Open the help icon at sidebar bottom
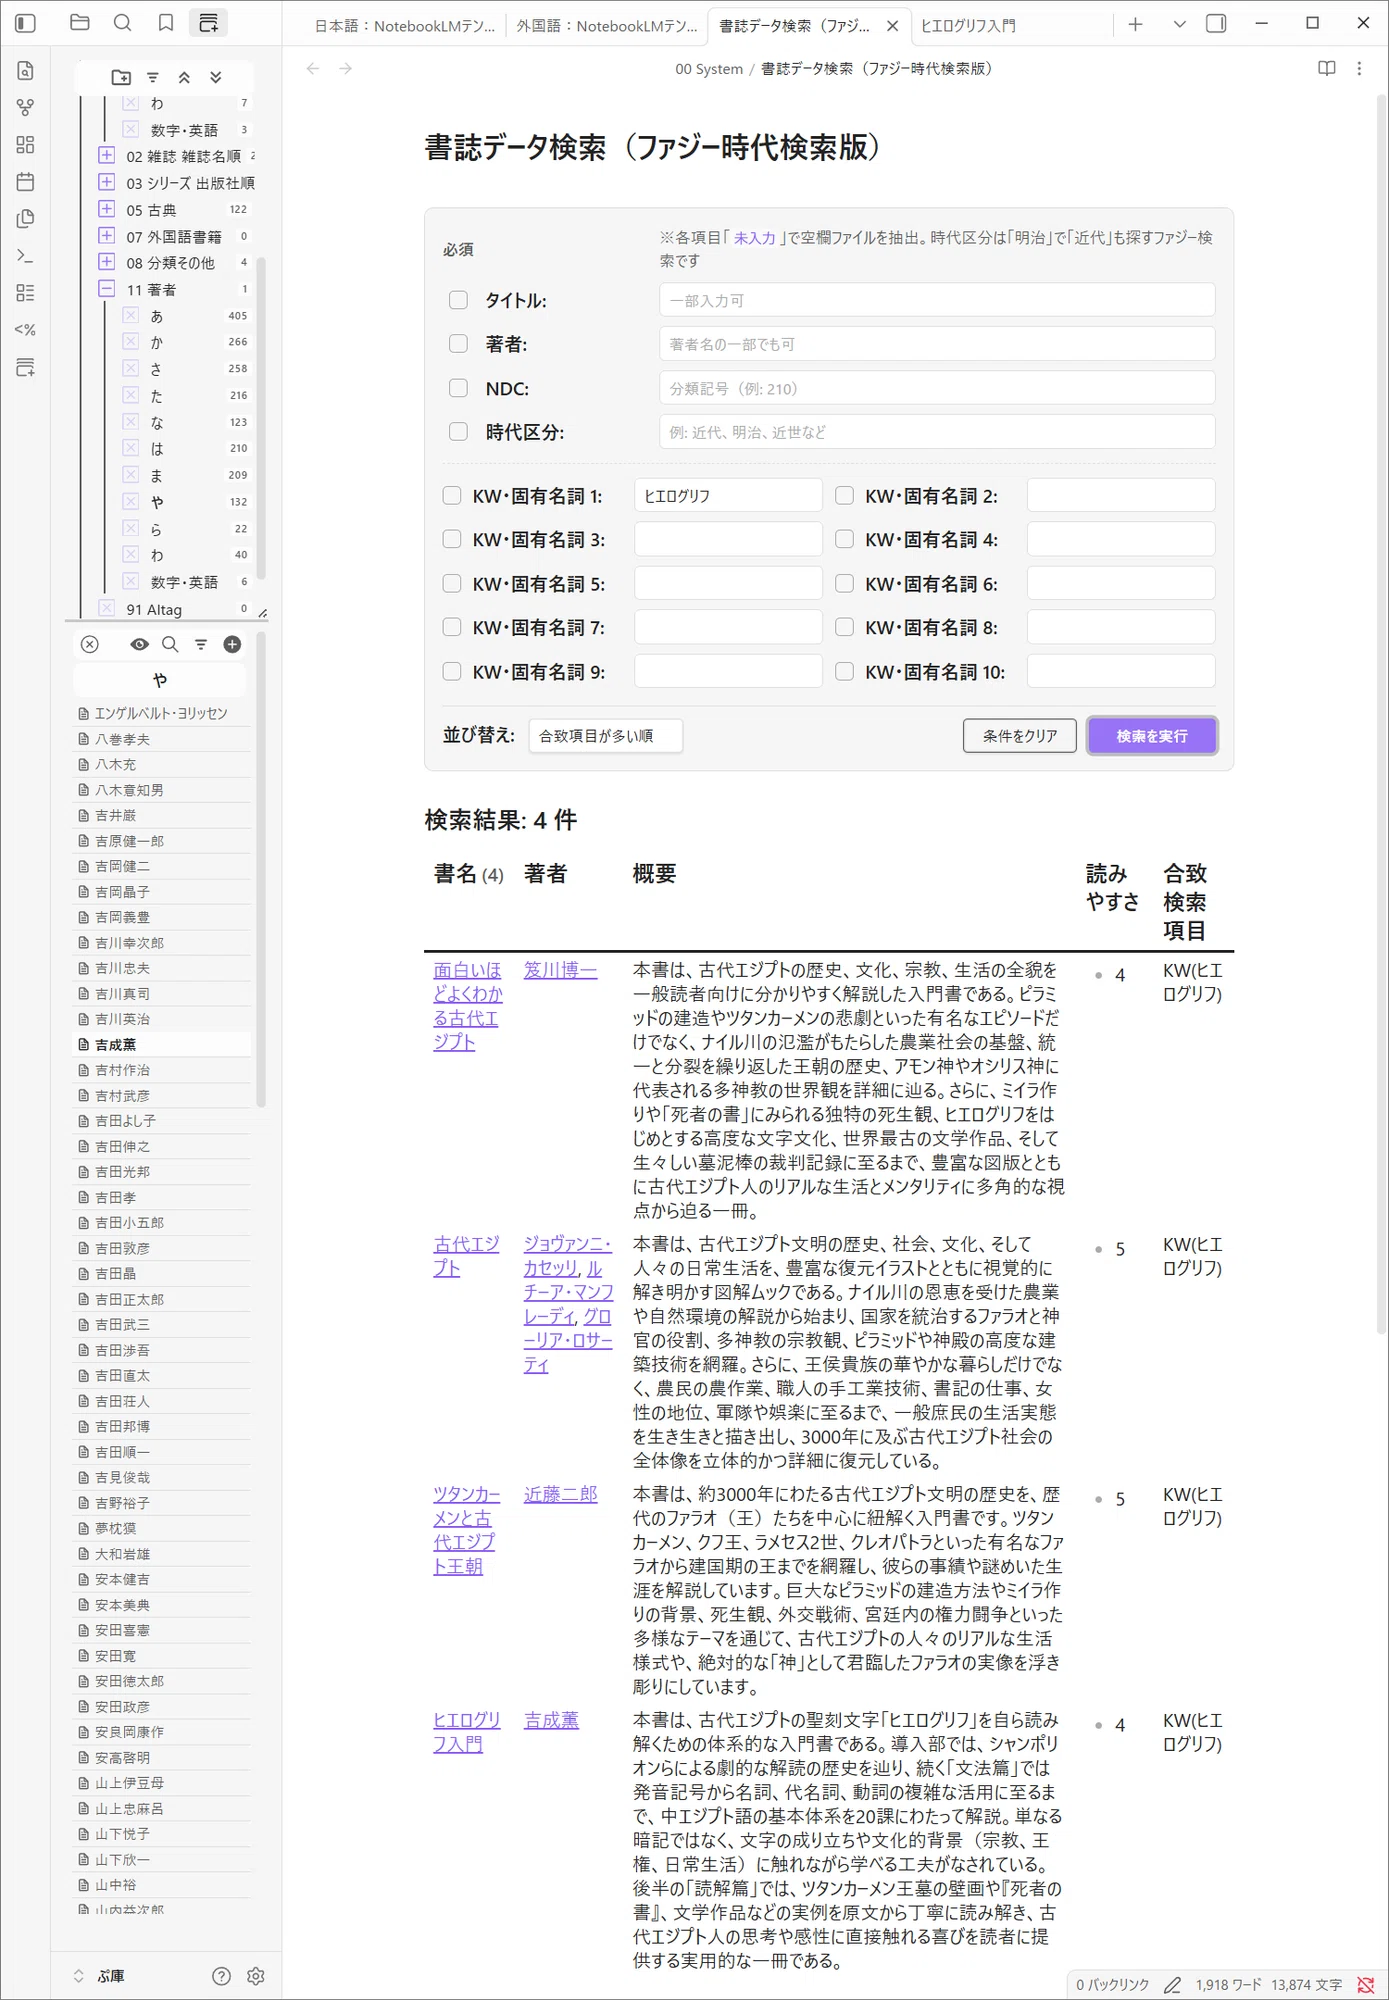The height and width of the screenshot is (2000, 1389). click(x=222, y=1976)
